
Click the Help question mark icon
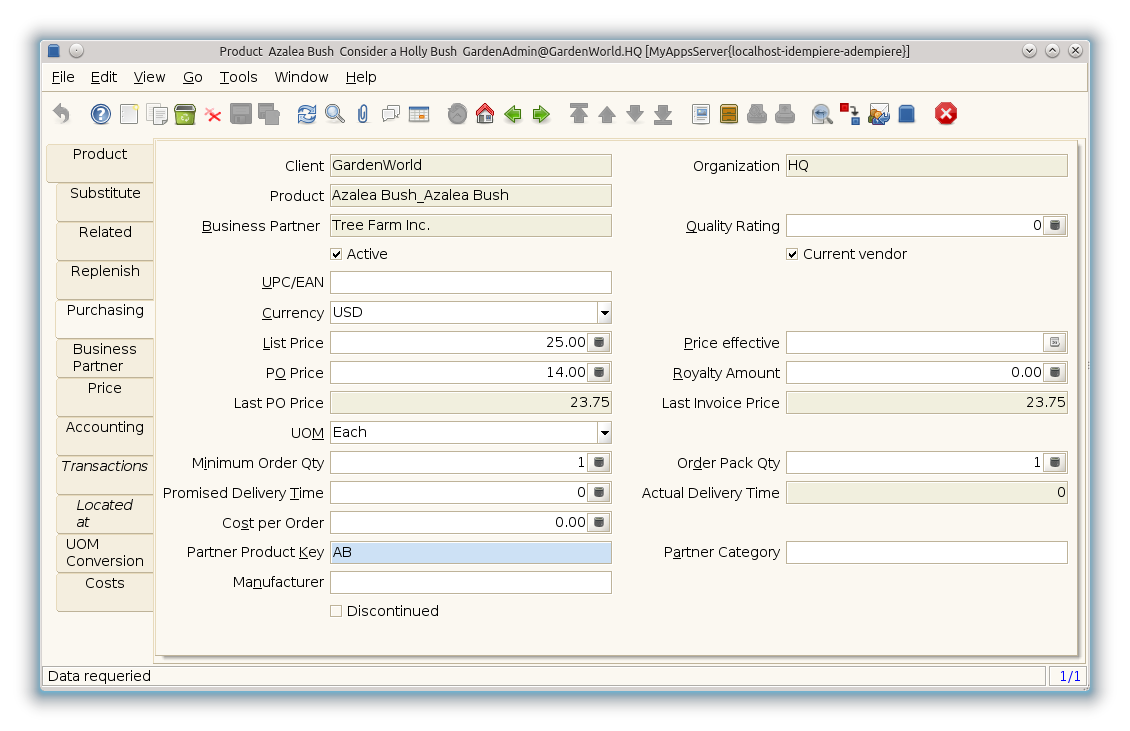[100, 114]
